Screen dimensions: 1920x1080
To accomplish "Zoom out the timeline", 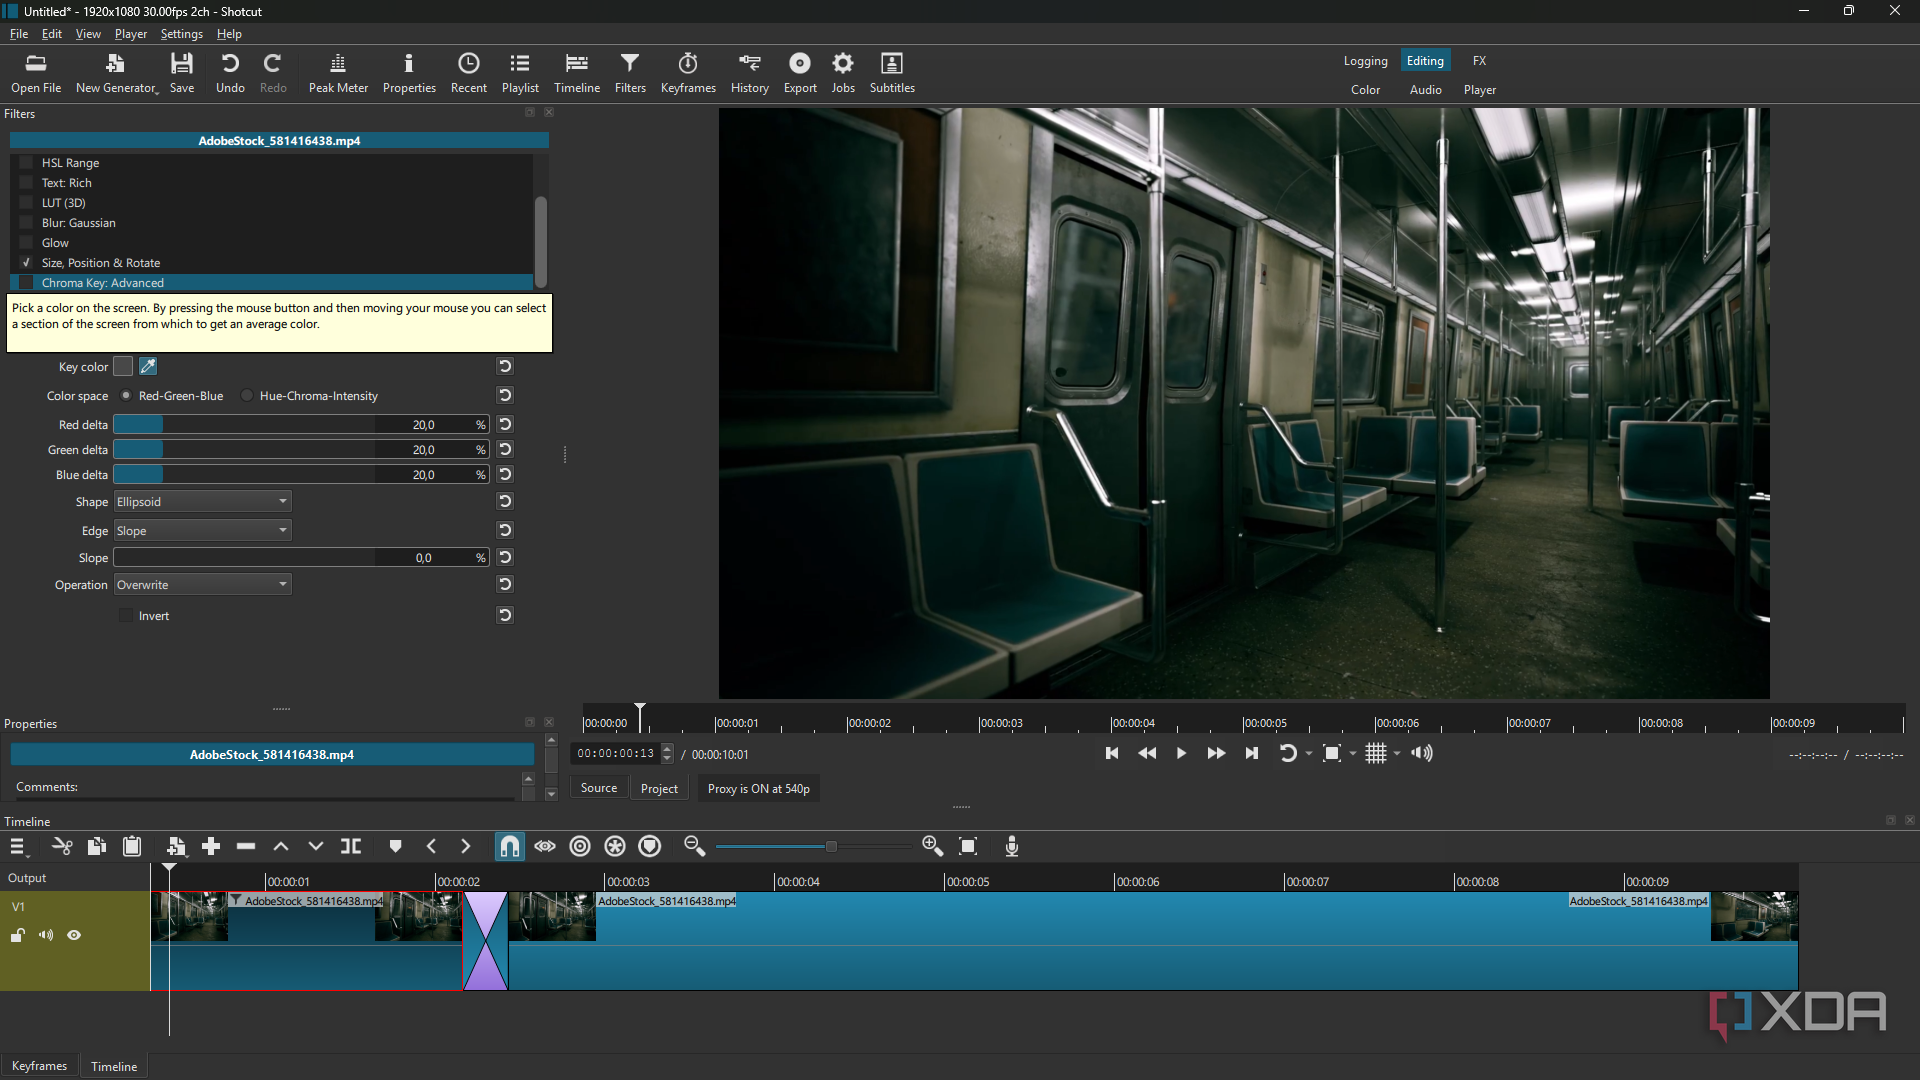I will pyautogui.click(x=694, y=847).
